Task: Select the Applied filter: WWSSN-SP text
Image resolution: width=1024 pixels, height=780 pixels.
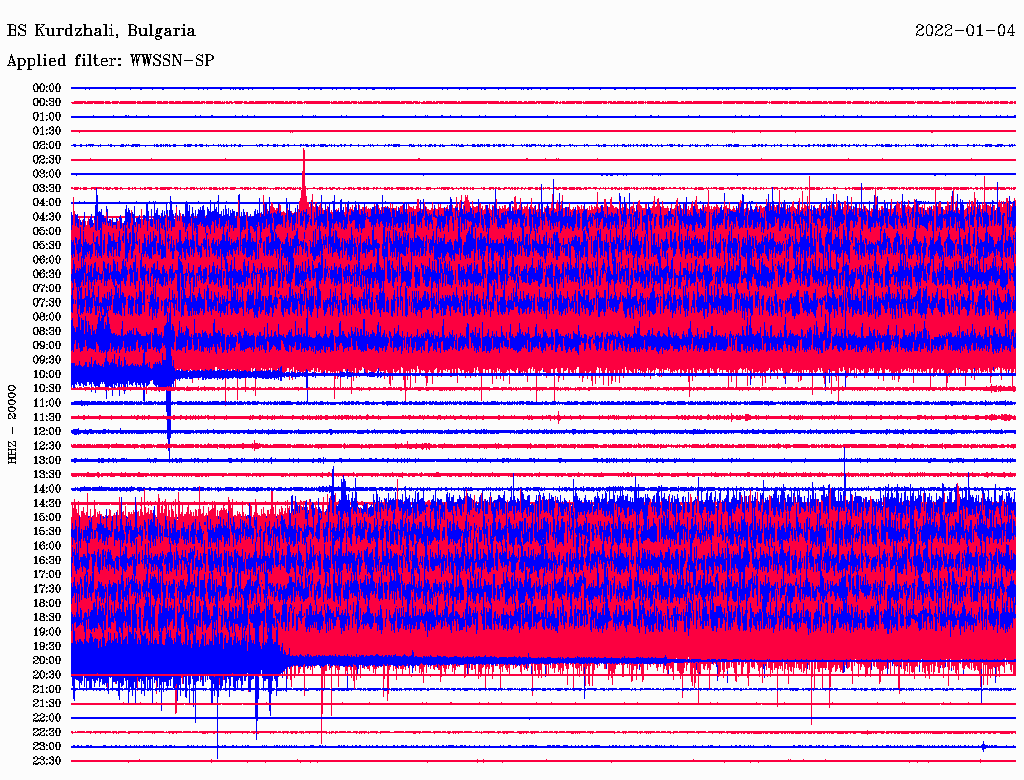Action: [x=110, y=61]
